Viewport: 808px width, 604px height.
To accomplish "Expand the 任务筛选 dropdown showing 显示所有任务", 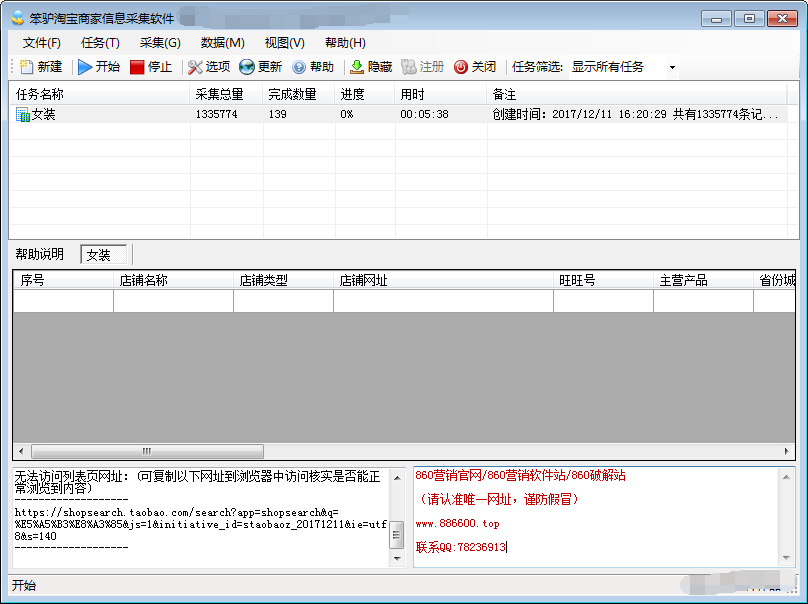I will (x=672, y=68).
